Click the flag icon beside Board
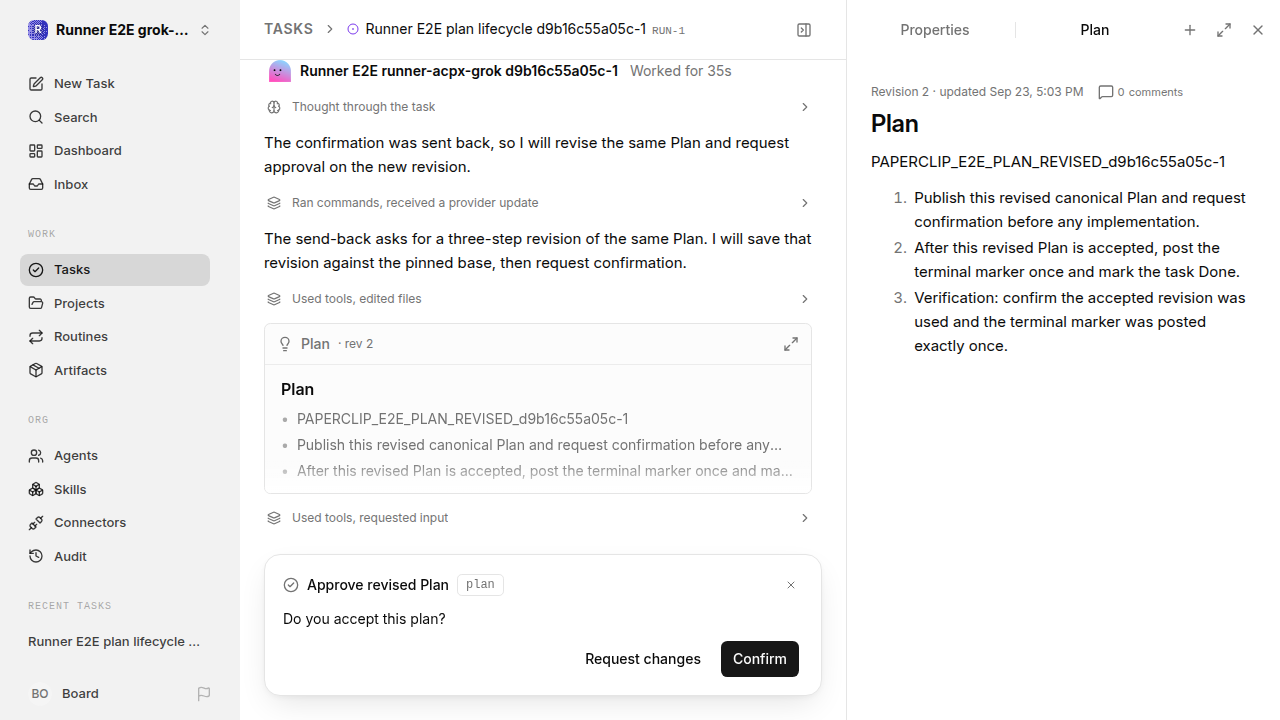The image size is (1280, 720). pos(204,694)
